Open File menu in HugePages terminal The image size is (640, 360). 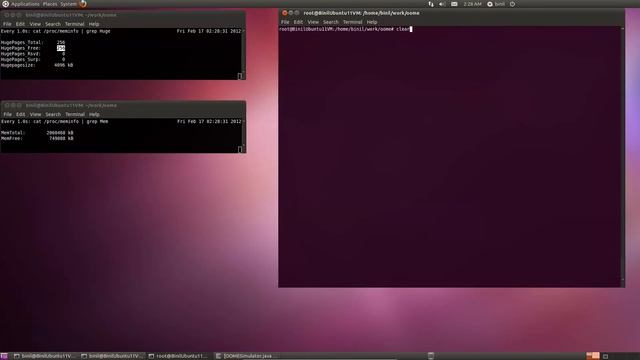click(x=7, y=24)
